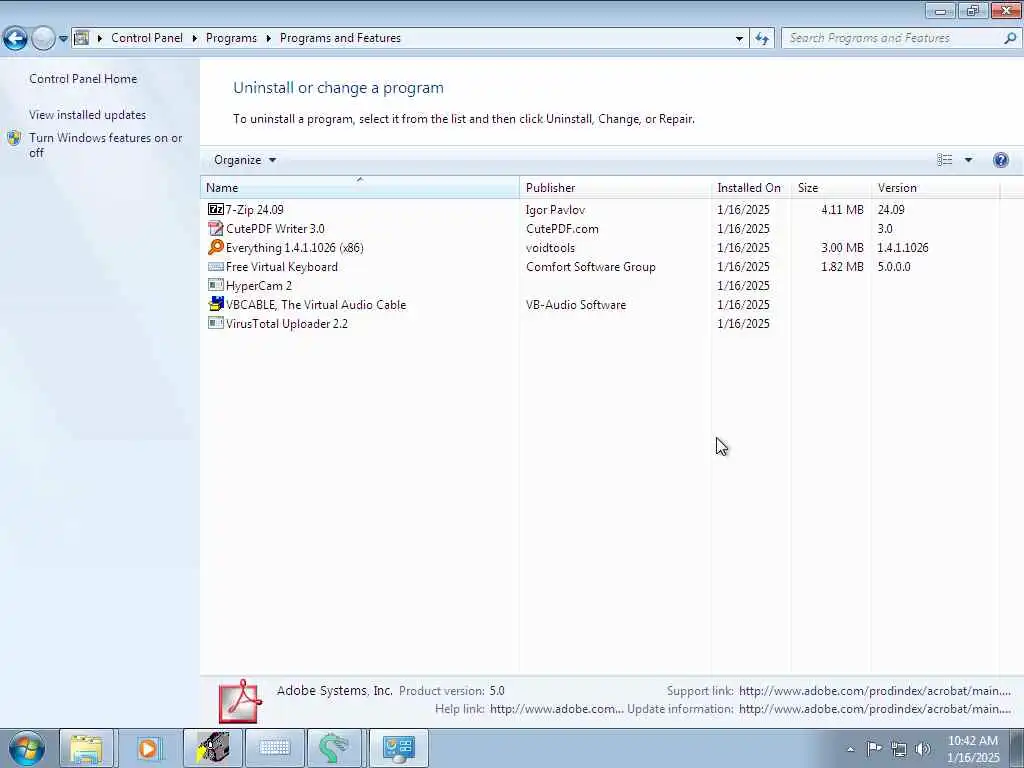The width and height of the screenshot is (1024, 768).
Task: Sort by the Name column header
Action: [360, 187]
